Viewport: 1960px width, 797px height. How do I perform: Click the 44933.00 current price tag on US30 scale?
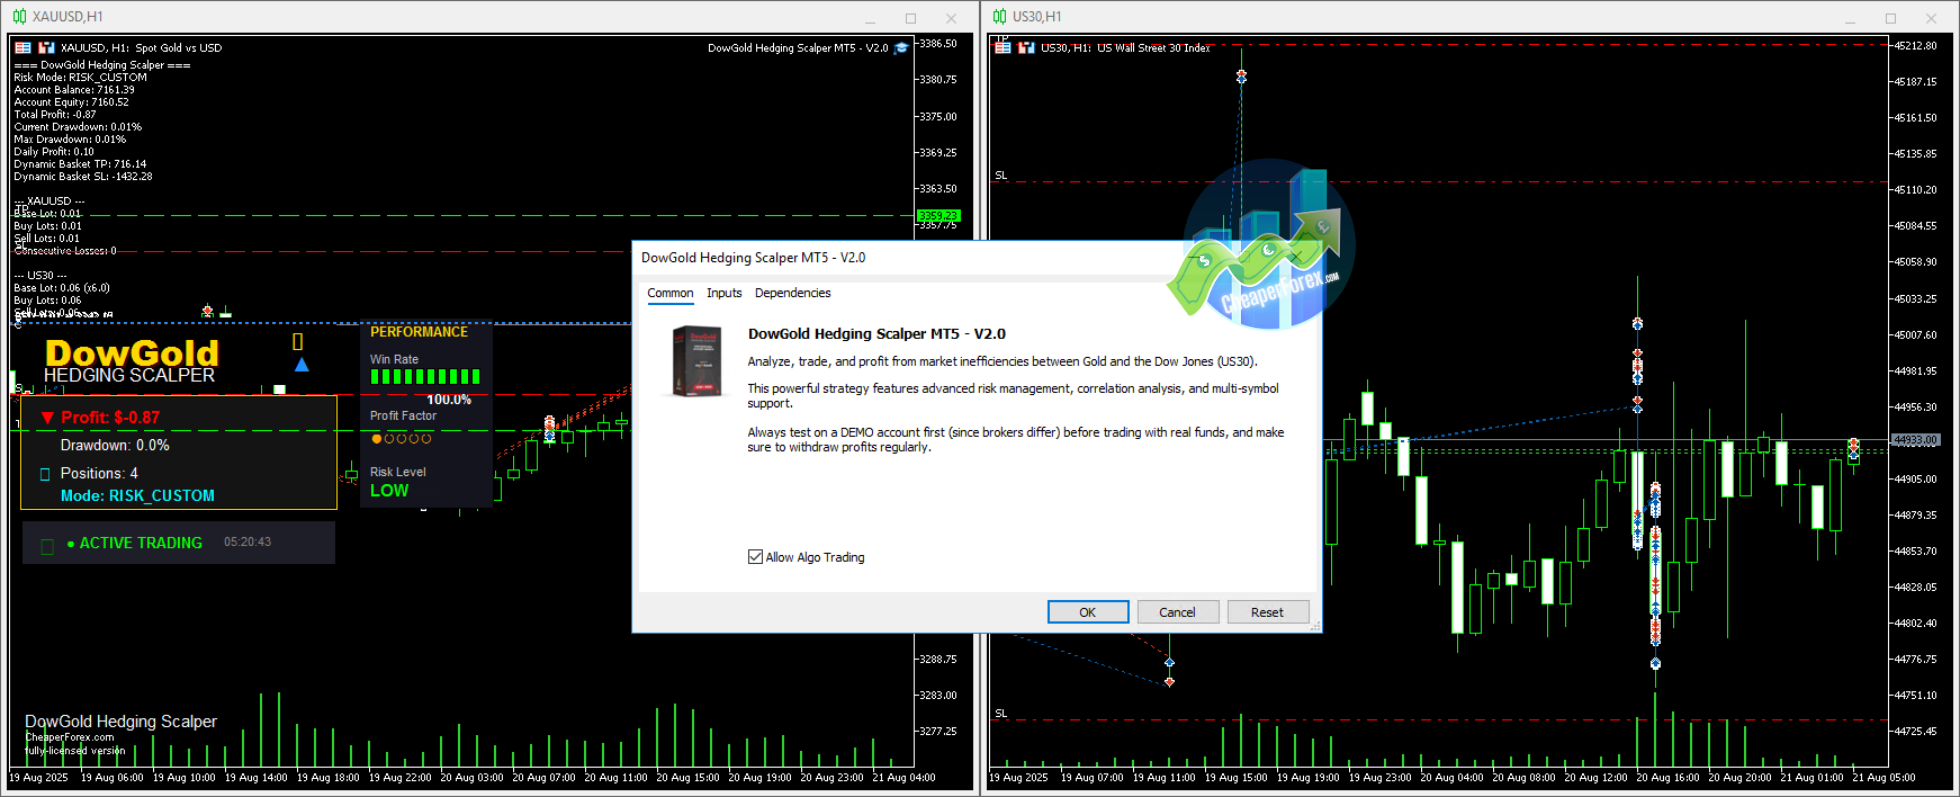pyautogui.click(x=1916, y=440)
